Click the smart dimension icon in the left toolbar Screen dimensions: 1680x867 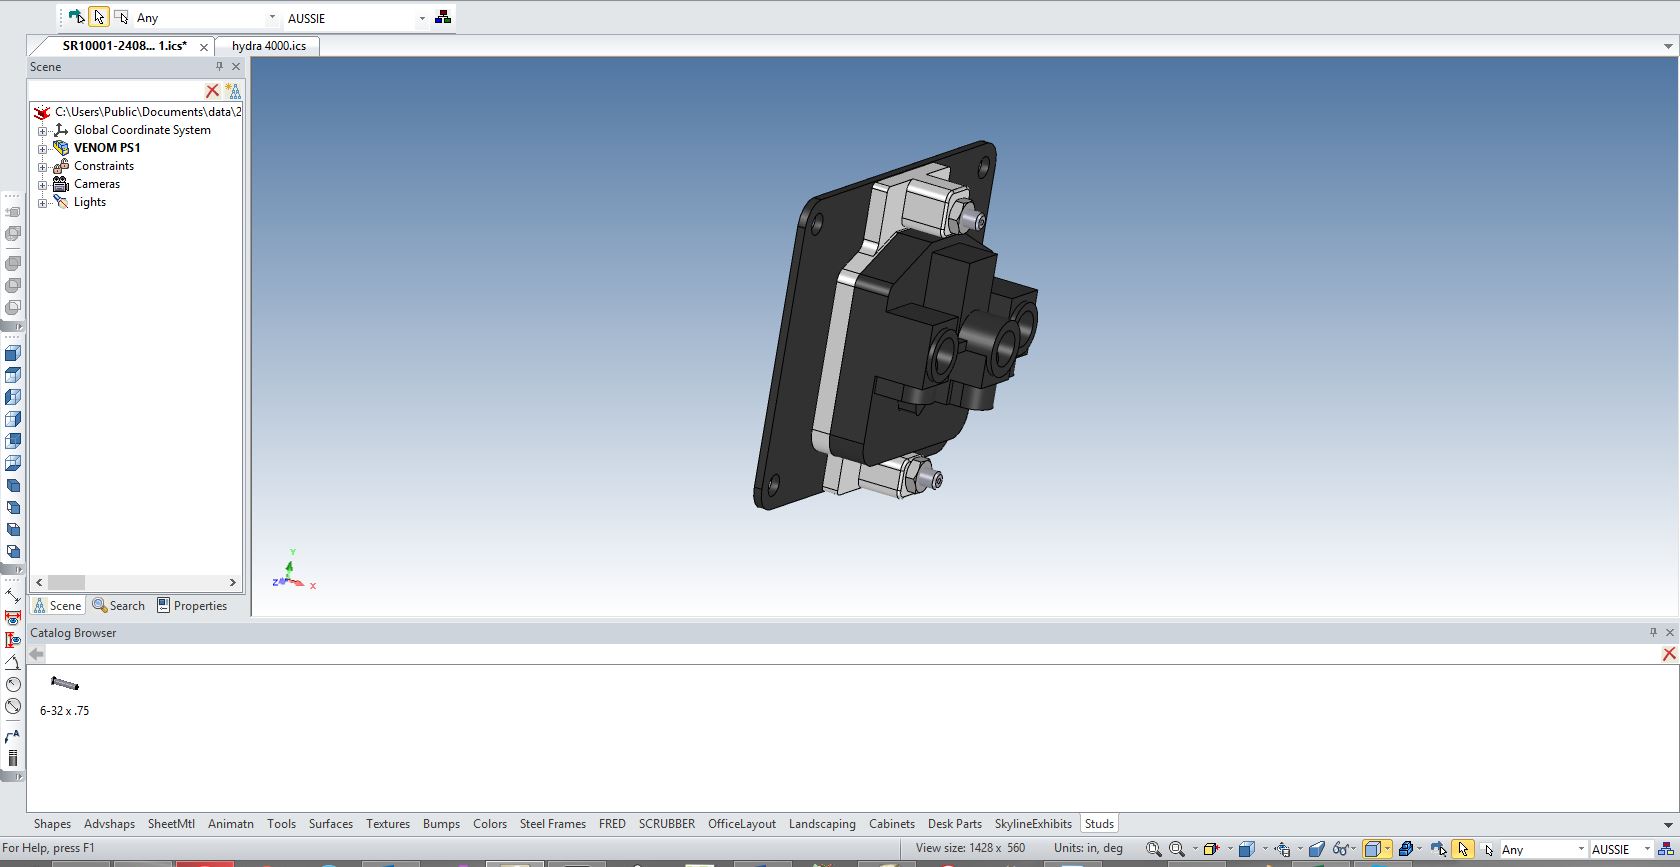[13, 594]
